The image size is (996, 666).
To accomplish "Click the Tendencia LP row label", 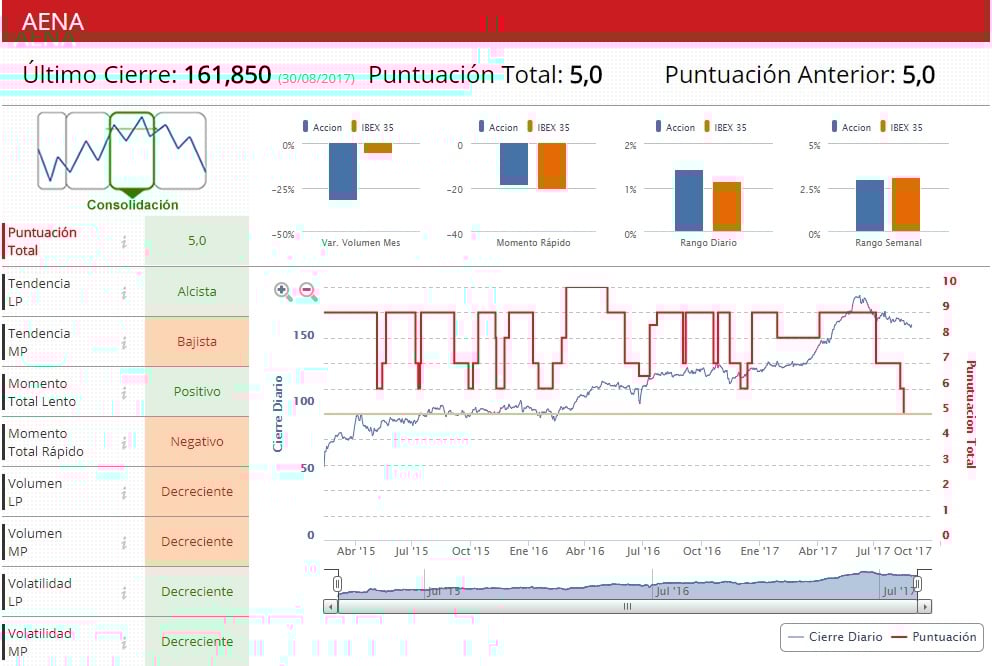I will (x=39, y=292).
